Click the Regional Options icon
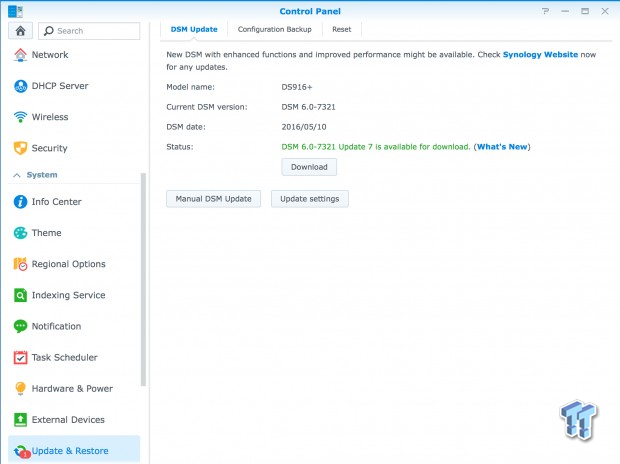The image size is (620, 464). click(20, 264)
